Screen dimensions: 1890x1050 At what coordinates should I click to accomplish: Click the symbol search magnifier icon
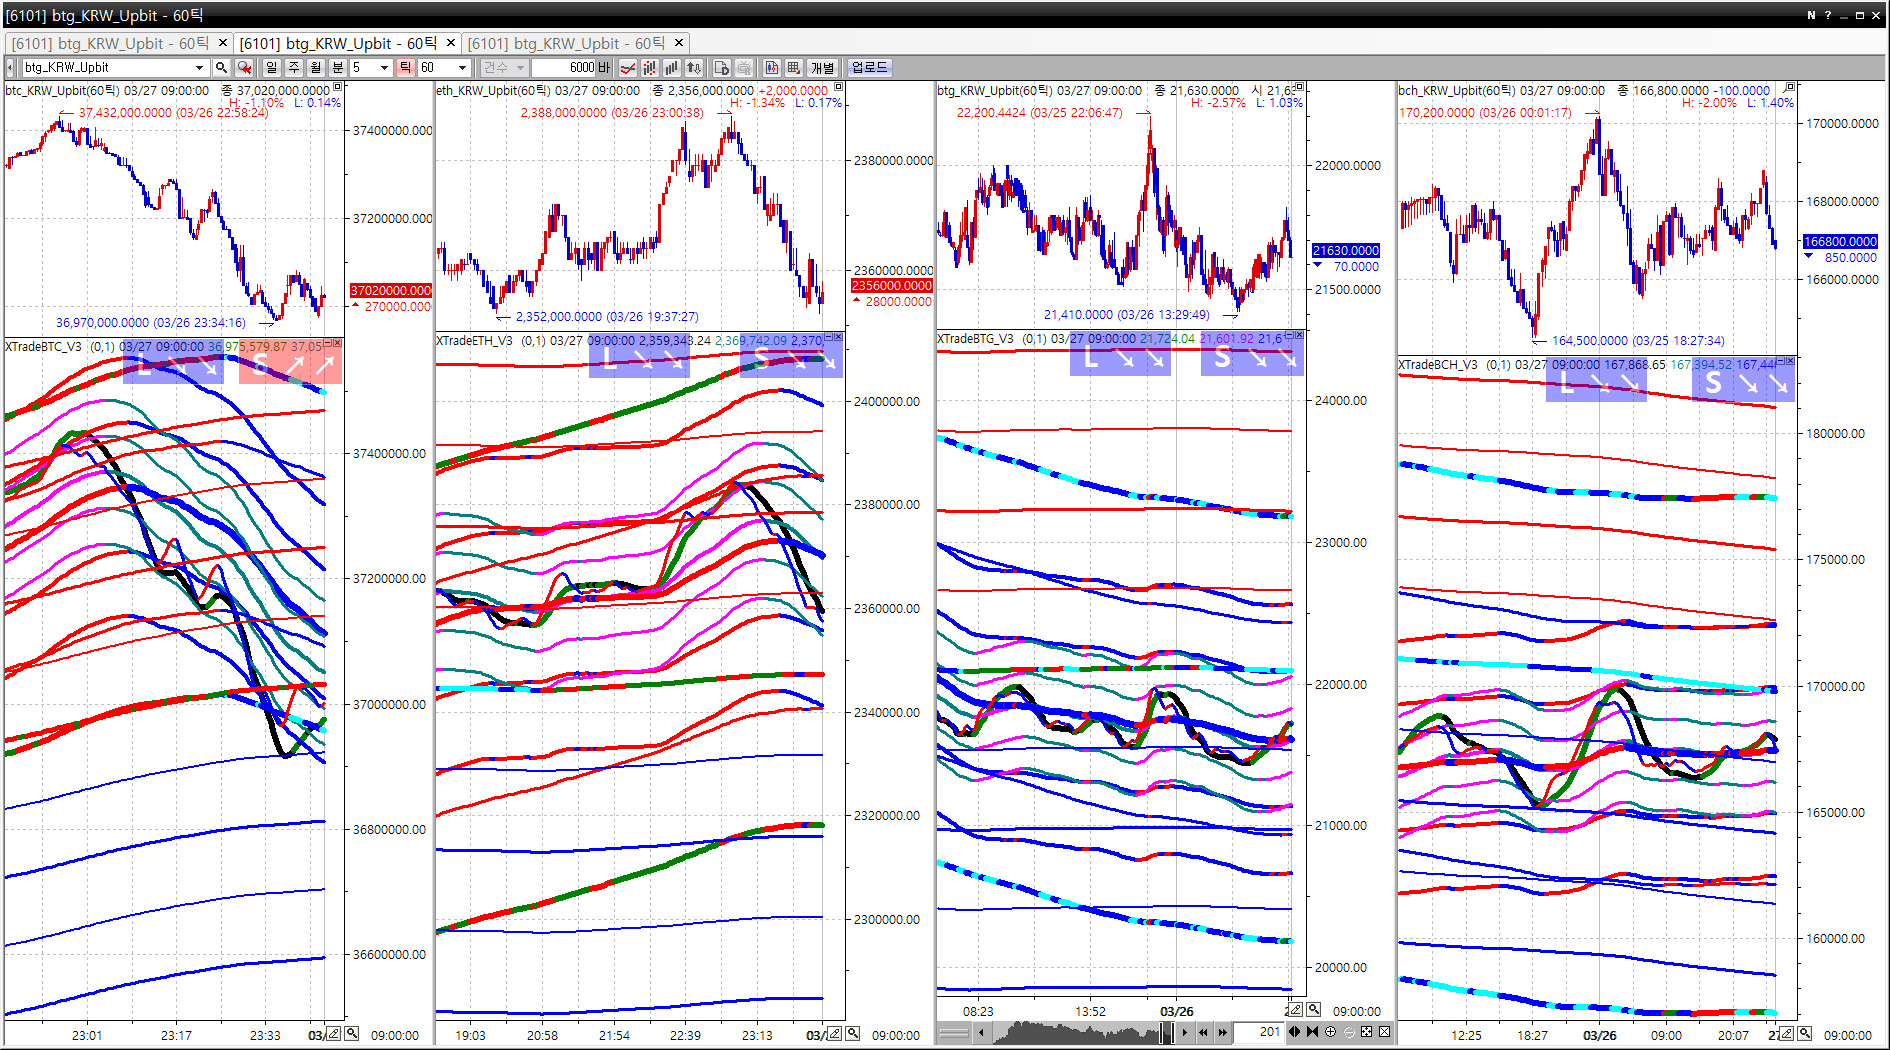pyautogui.click(x=221, y=68)
